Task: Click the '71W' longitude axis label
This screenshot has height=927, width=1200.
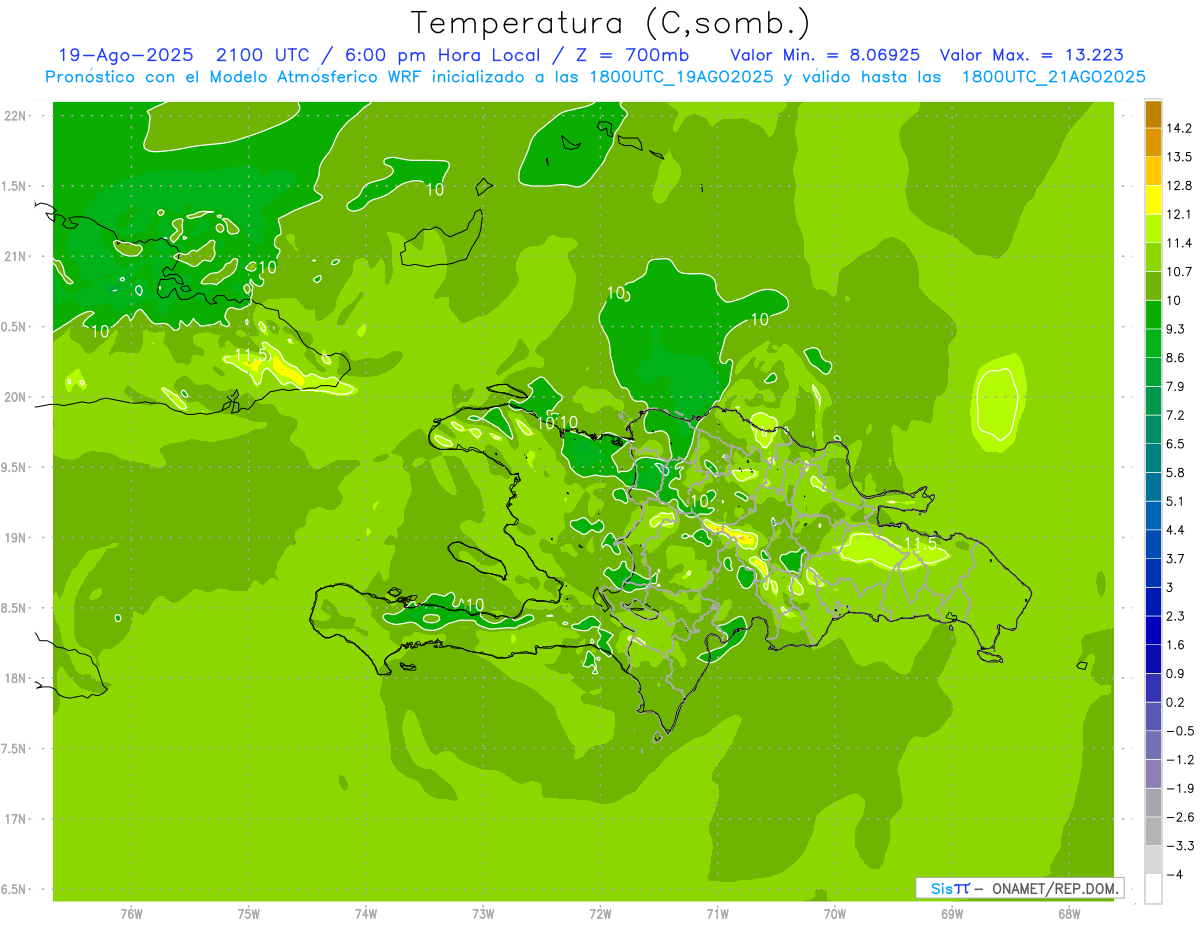Action: pyautogui.click(x=717, y=914)
